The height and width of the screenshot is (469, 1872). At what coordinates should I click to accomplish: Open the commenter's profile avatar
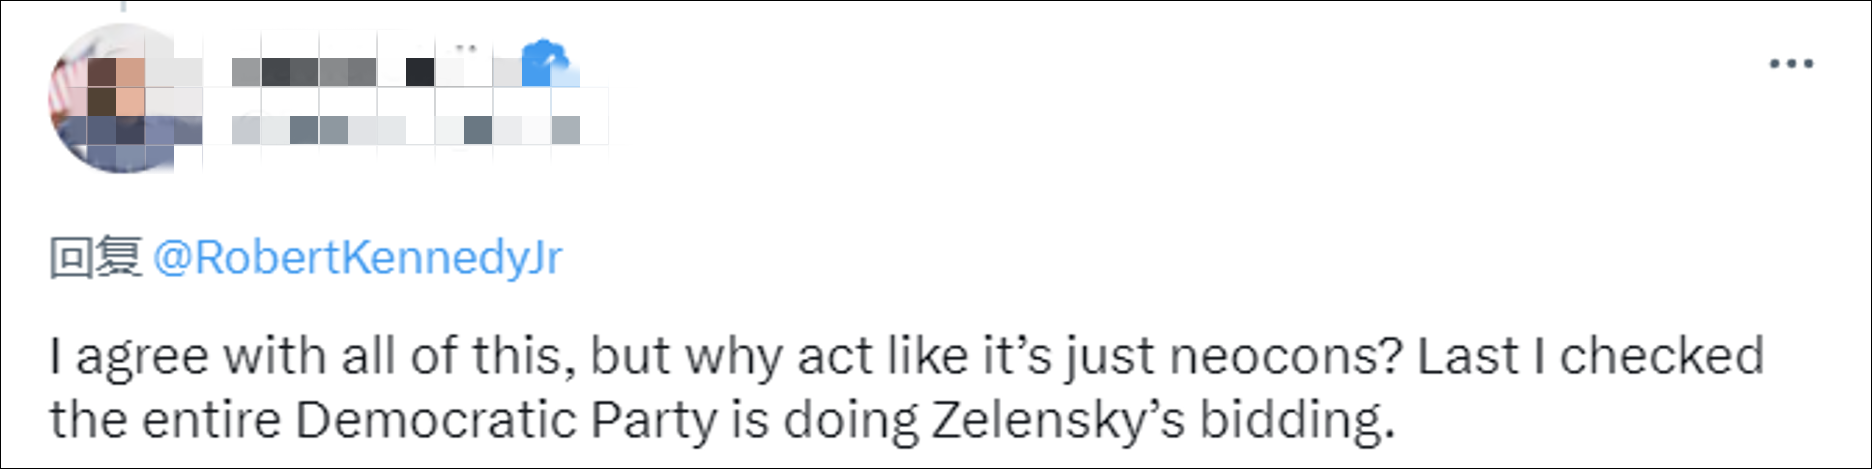pos(110,100)
